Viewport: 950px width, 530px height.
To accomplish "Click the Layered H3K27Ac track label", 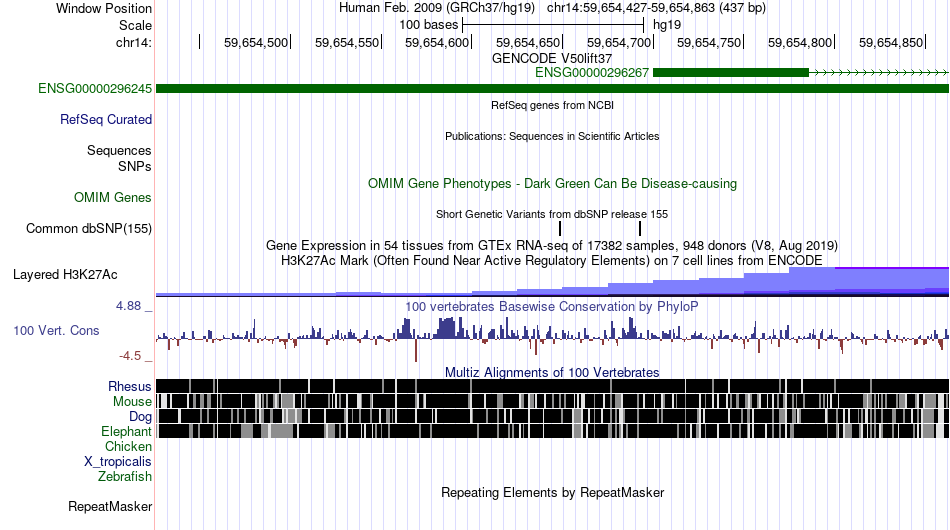I will [x=65, y=274].
